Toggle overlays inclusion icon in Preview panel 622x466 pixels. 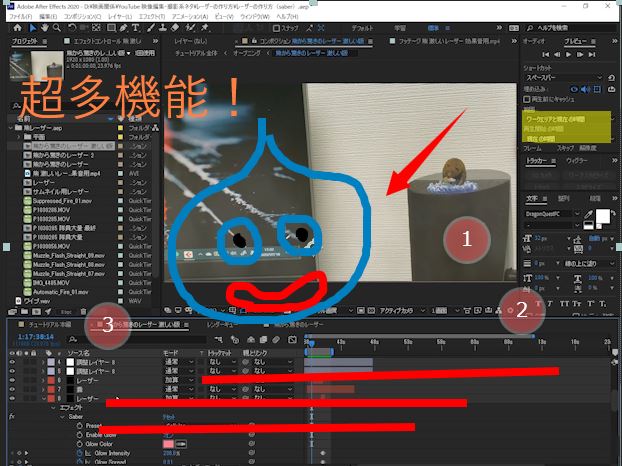click(x=597, y=89)
